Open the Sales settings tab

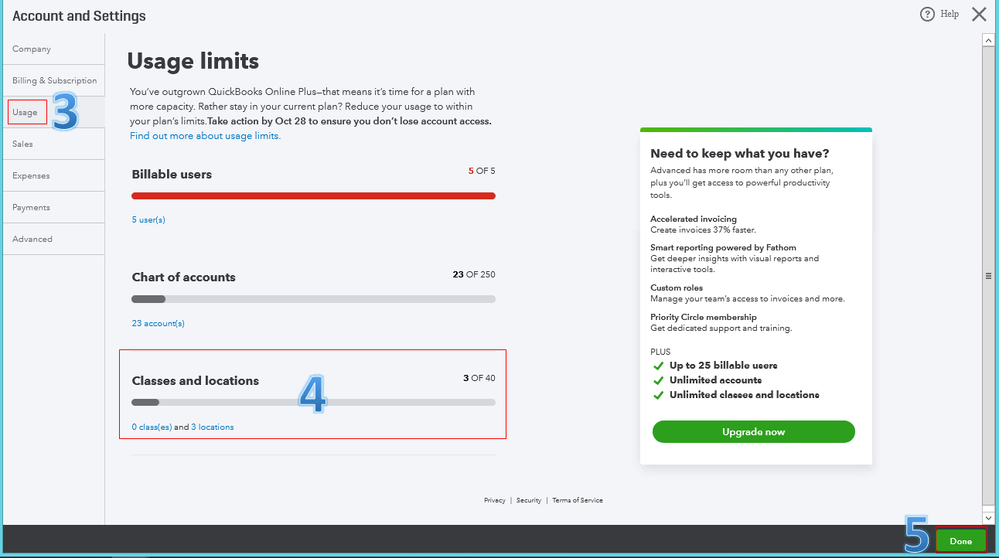tap(23, 144)
